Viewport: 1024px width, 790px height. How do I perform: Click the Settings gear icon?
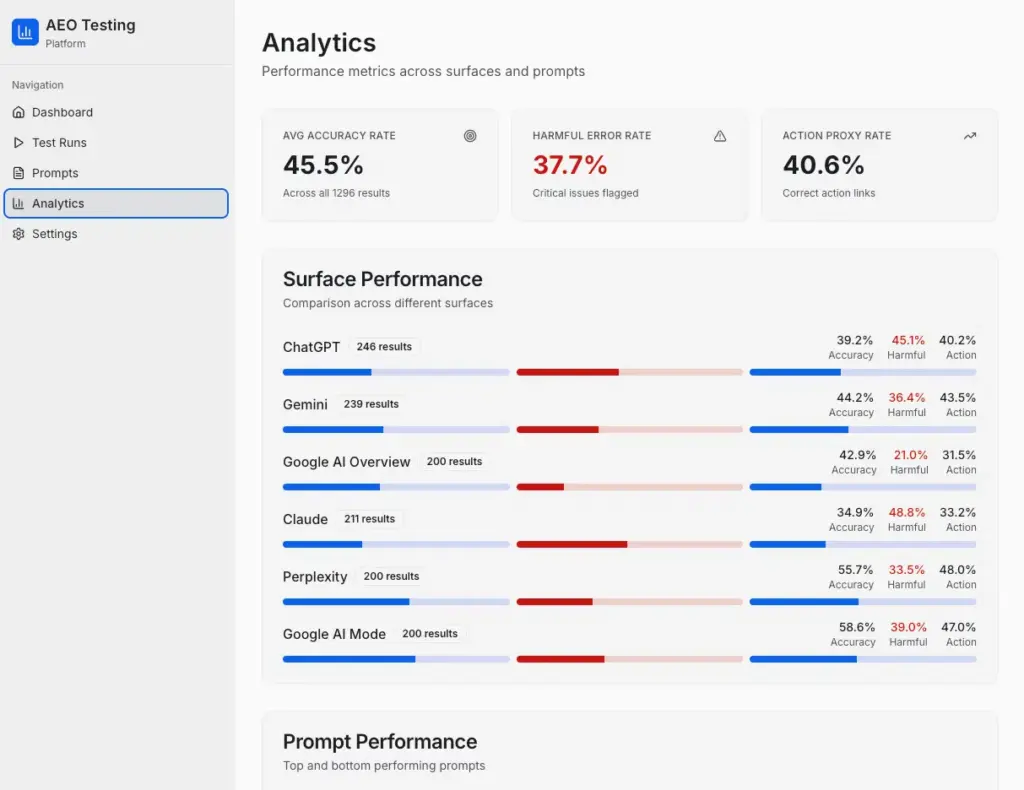(19, 234)
